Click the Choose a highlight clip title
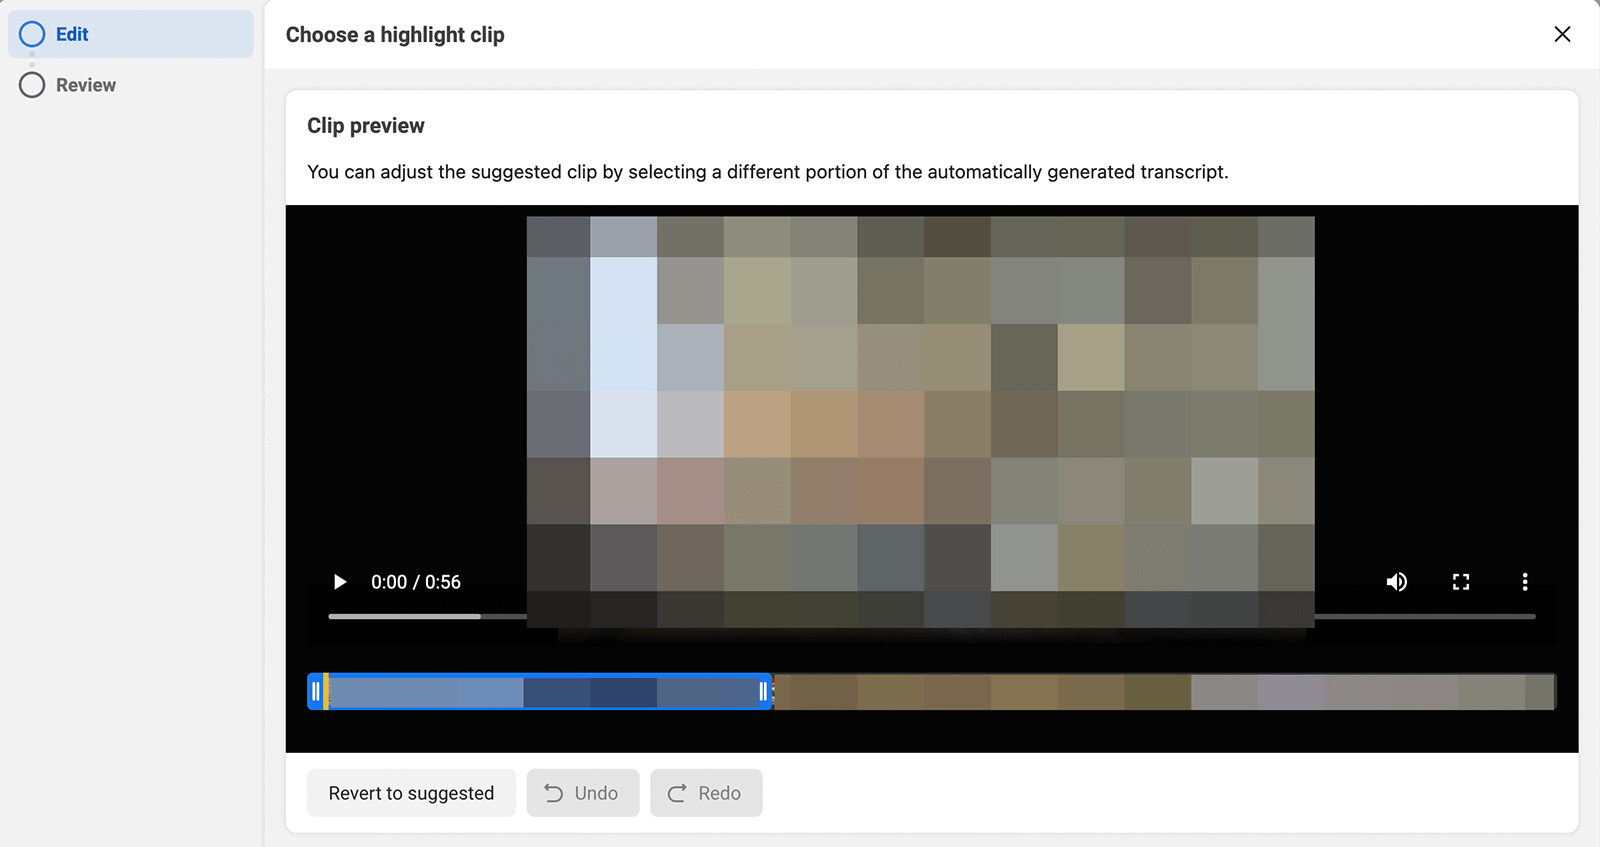1600x847 pixels. coord(395,35)
